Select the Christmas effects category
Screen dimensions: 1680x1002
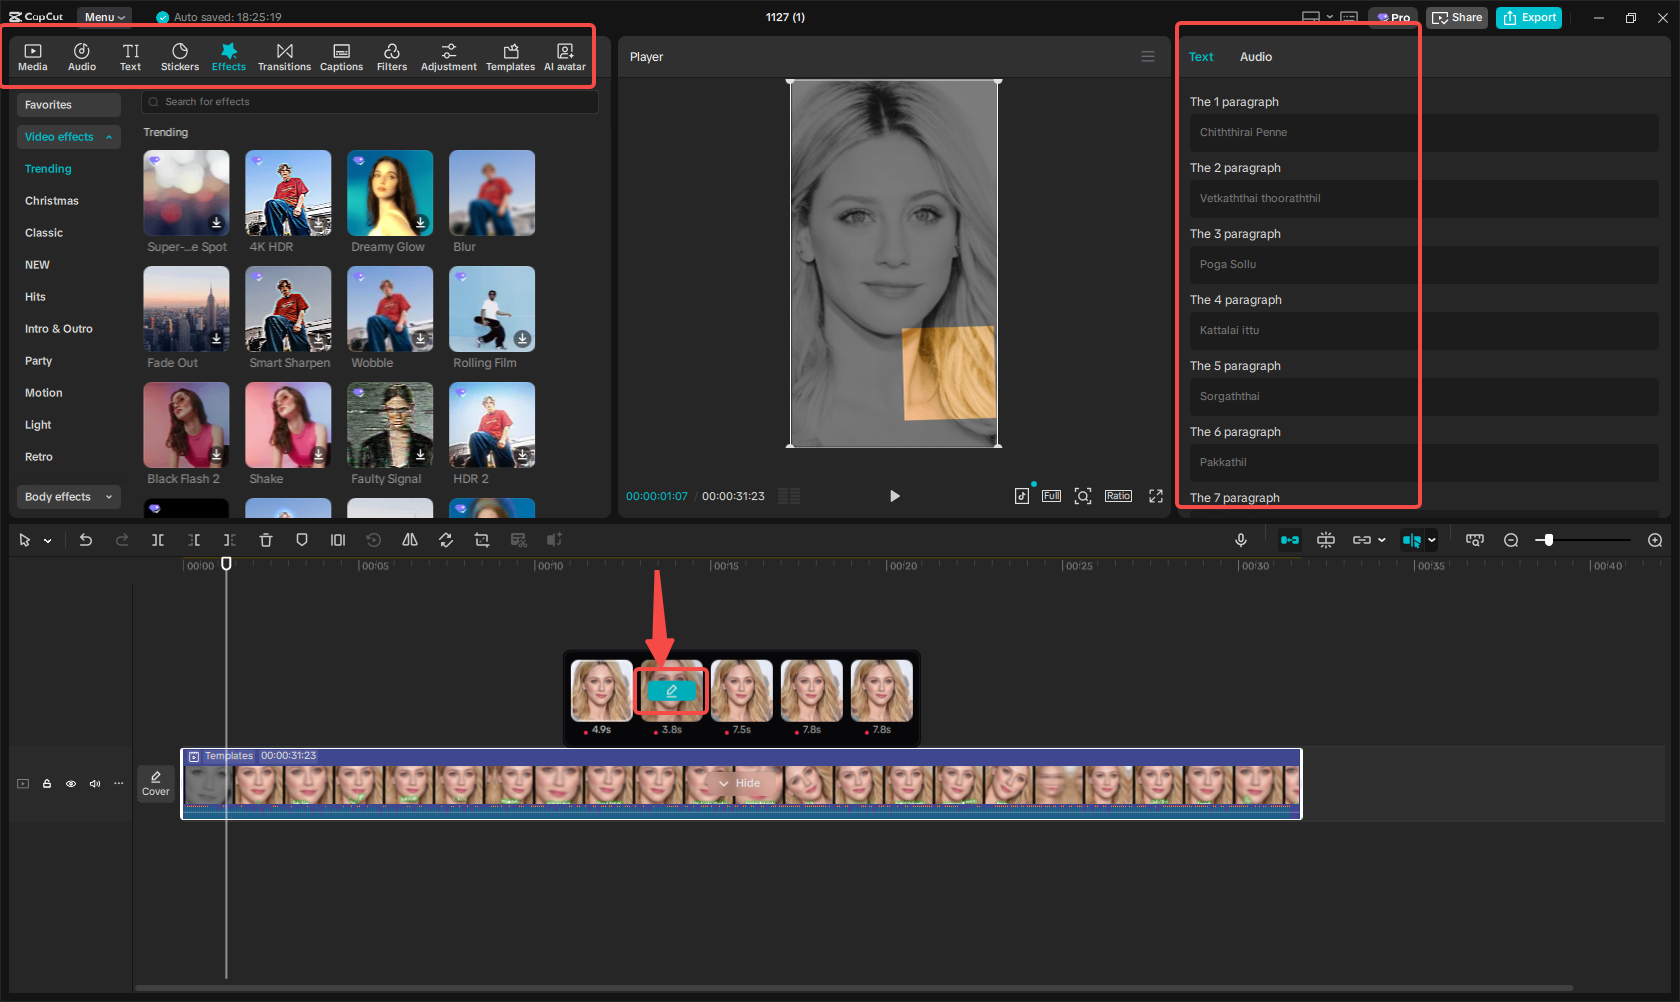click(x=51, y=200)
